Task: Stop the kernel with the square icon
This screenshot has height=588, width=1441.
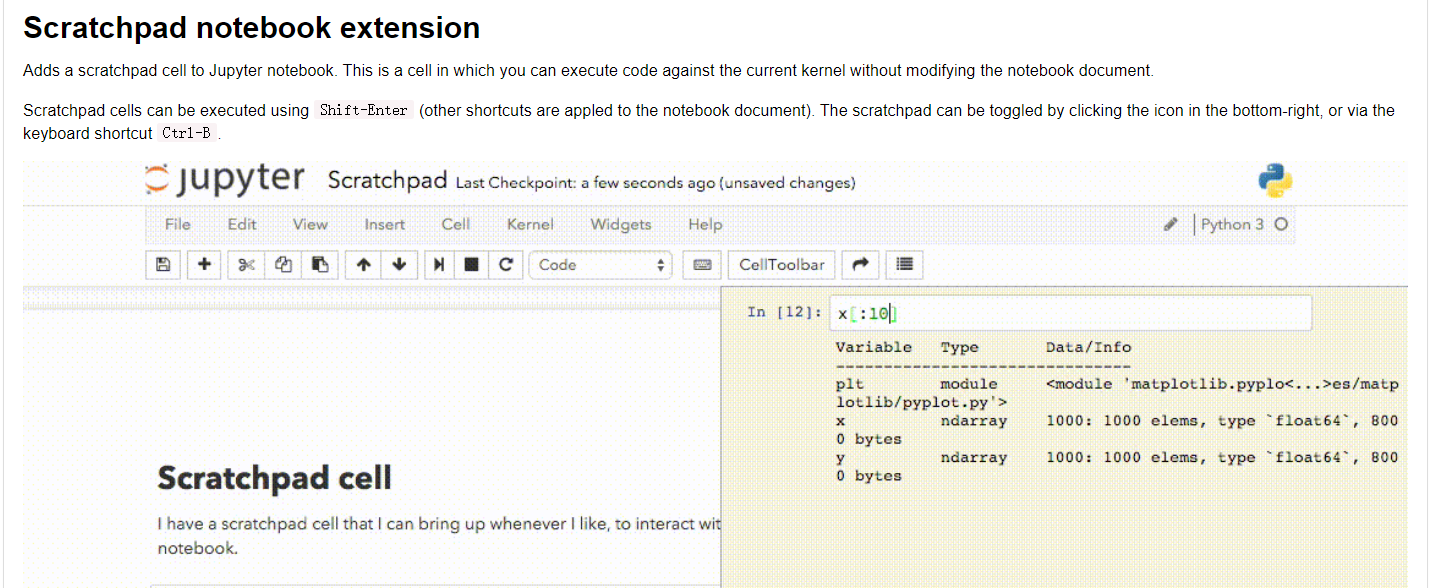Action: click(x=471, y=265)
